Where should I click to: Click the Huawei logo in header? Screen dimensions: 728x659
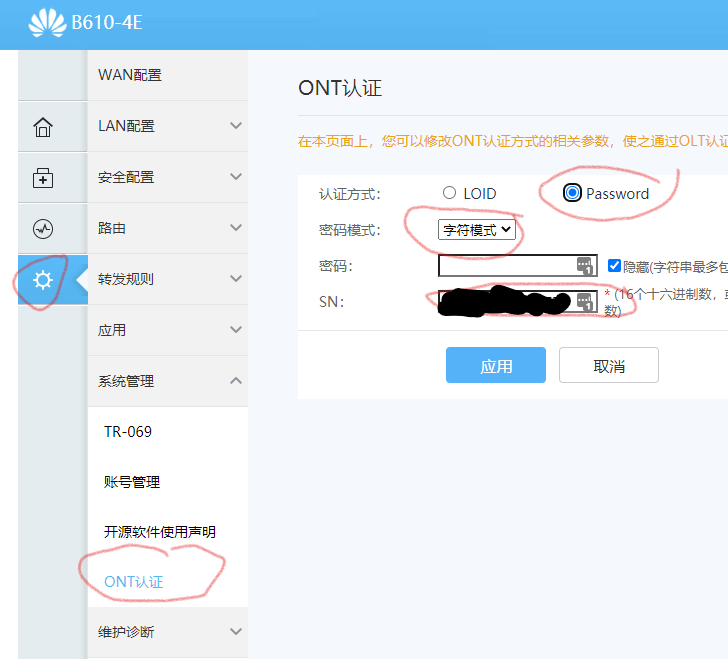point(46,23)
